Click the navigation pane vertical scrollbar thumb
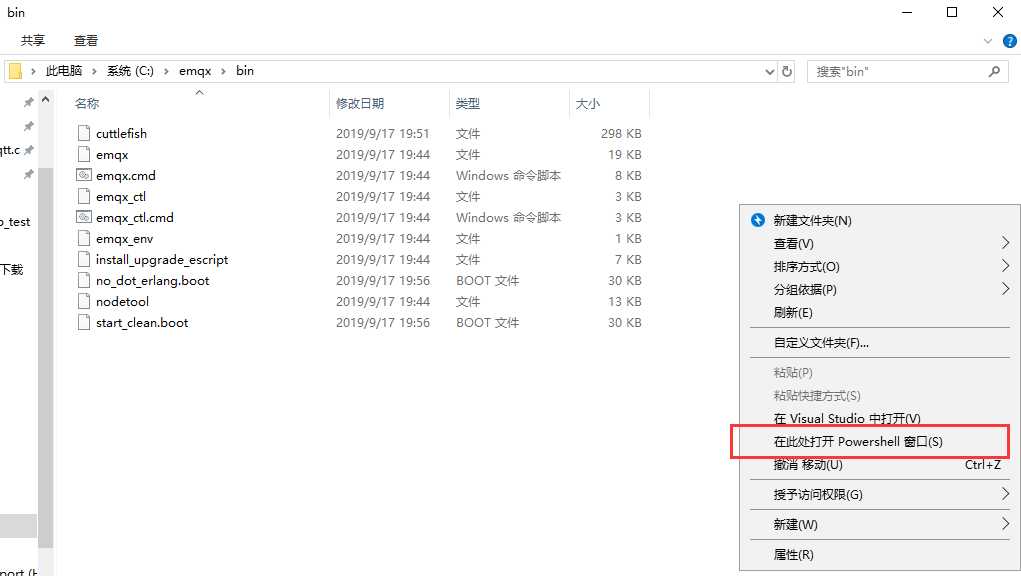The image size is (1021, 576). 46,358
